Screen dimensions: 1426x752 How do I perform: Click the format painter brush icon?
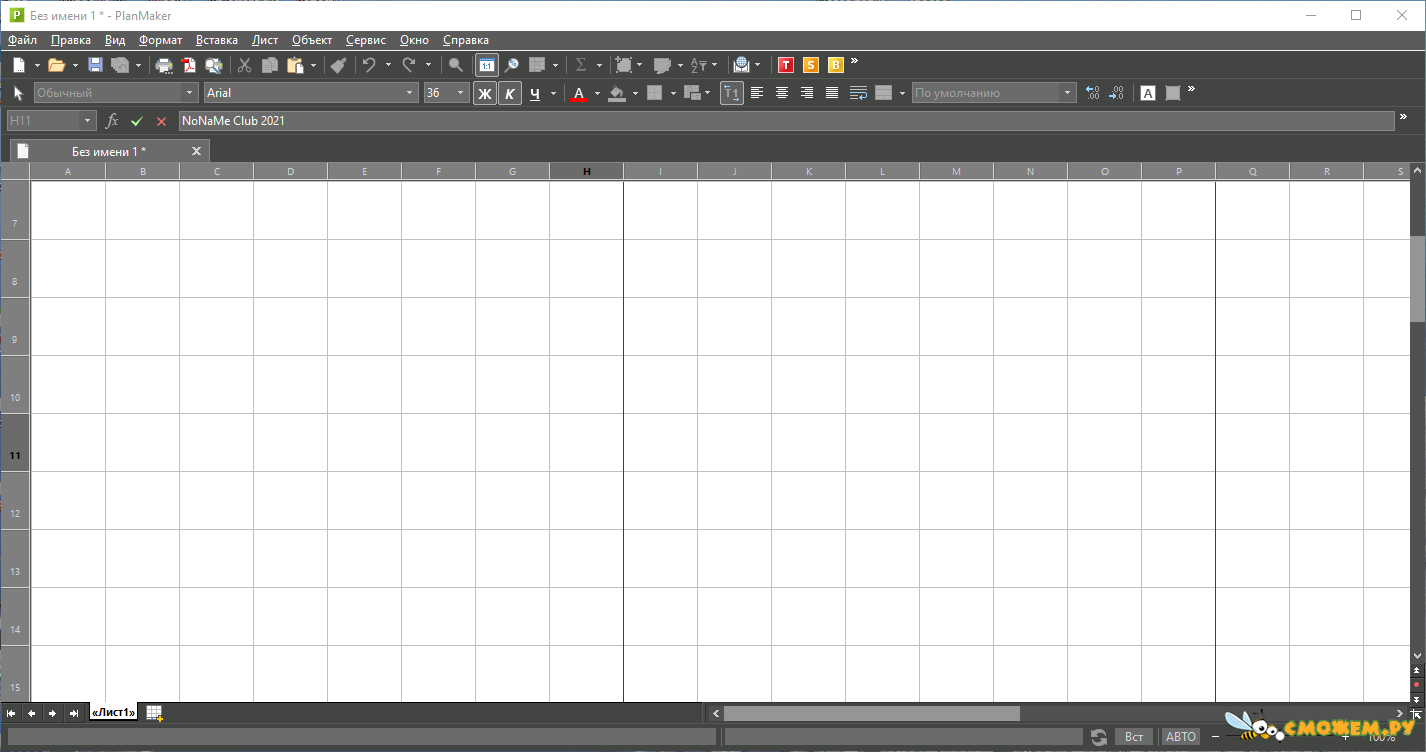click(x=338, y=65)
